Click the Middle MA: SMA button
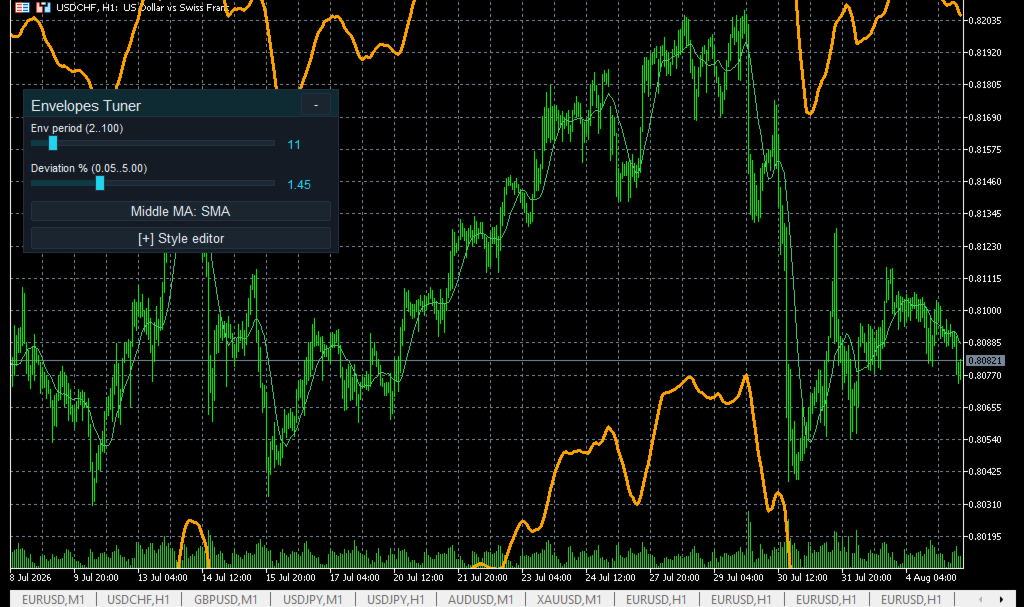The image size is (1024, 607). click(181, 211)
